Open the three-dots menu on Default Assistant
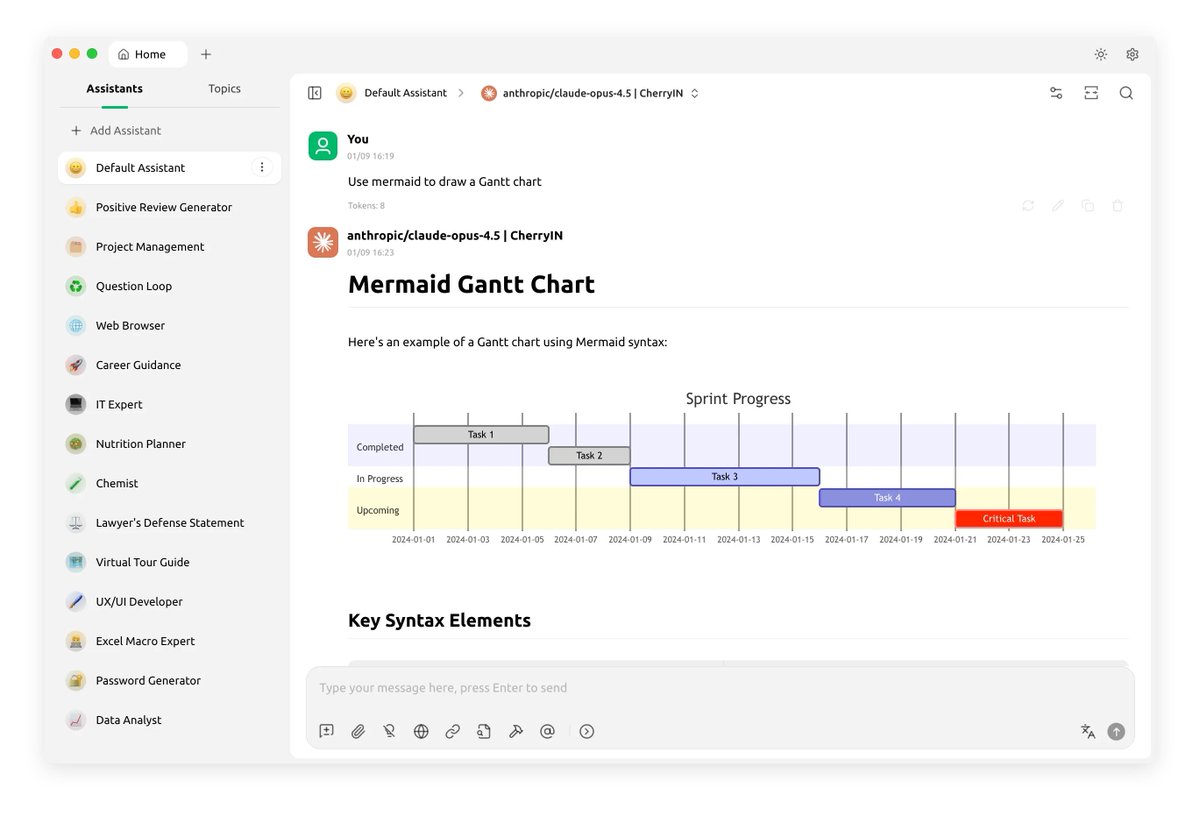 pos(262,168)
